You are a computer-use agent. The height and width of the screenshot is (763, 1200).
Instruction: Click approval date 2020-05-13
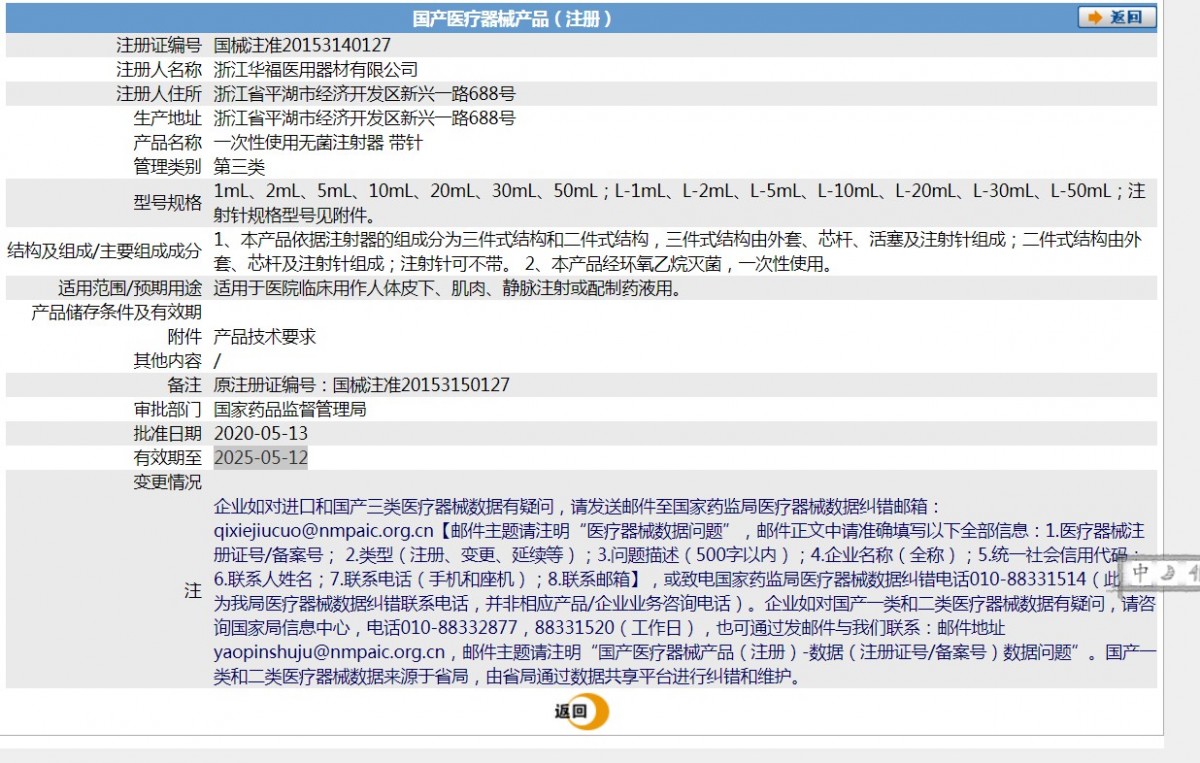point(261,434)
